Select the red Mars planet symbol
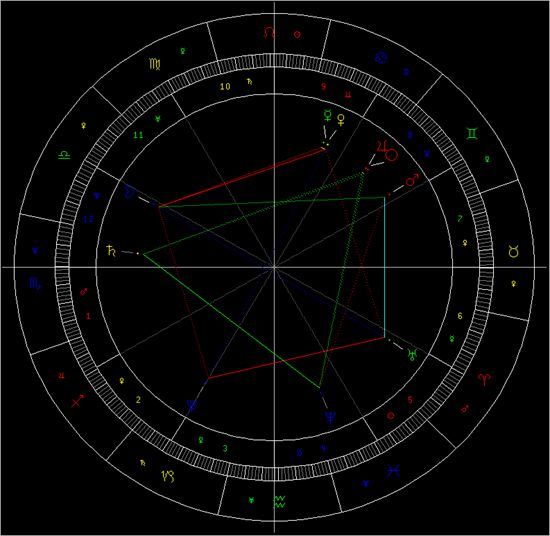The height and width of the screenshot is (536, 550). click(412, 179)
